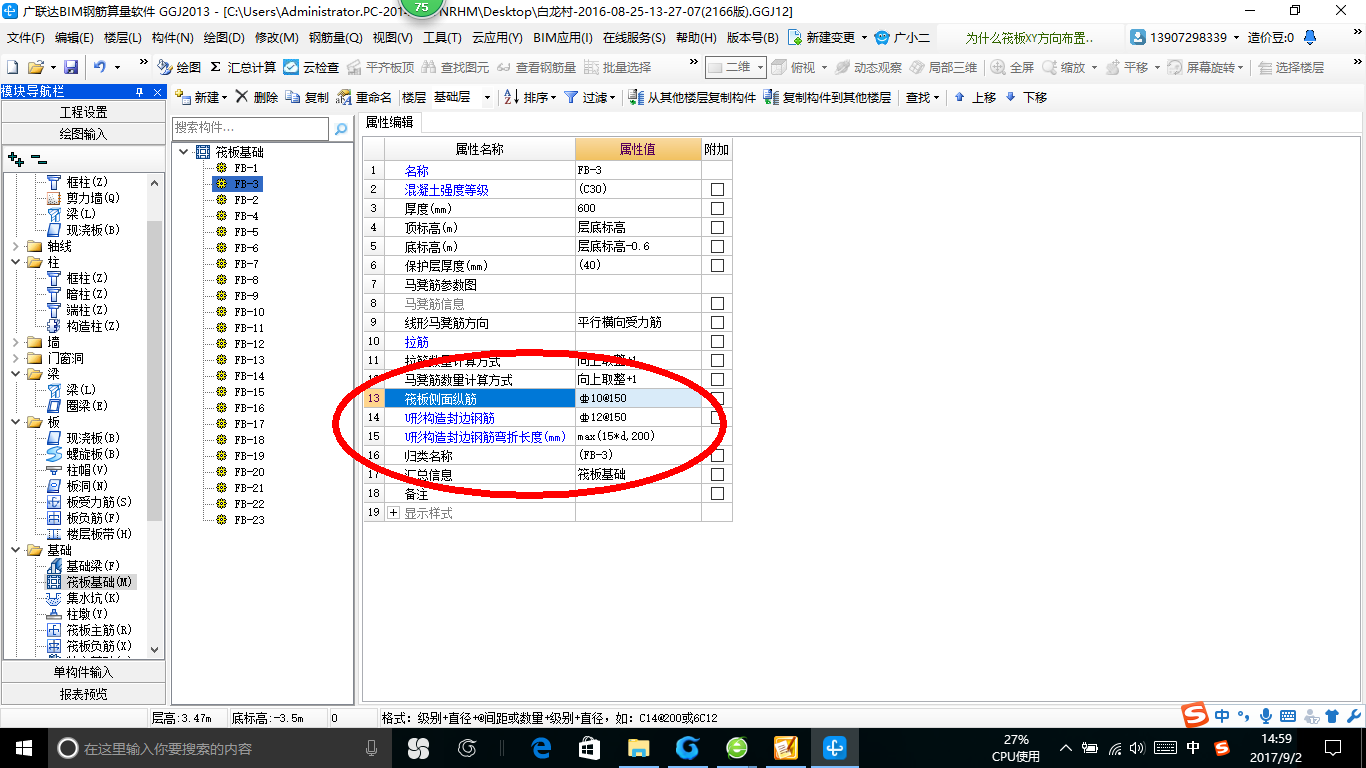The width and height of the screenshot is (1366, 768).
Task: Click the 广小二 assistant button
Action: [902, 38]
